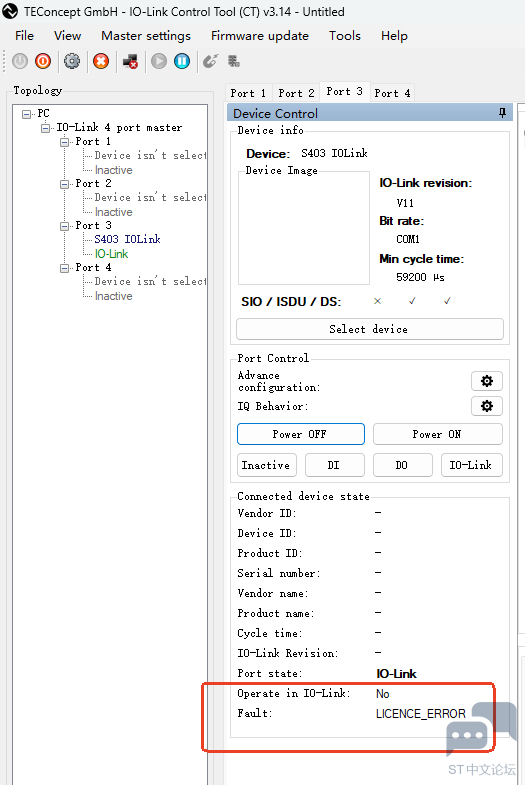
Task: Set port mode to DI
Action: tap(335, 465)
